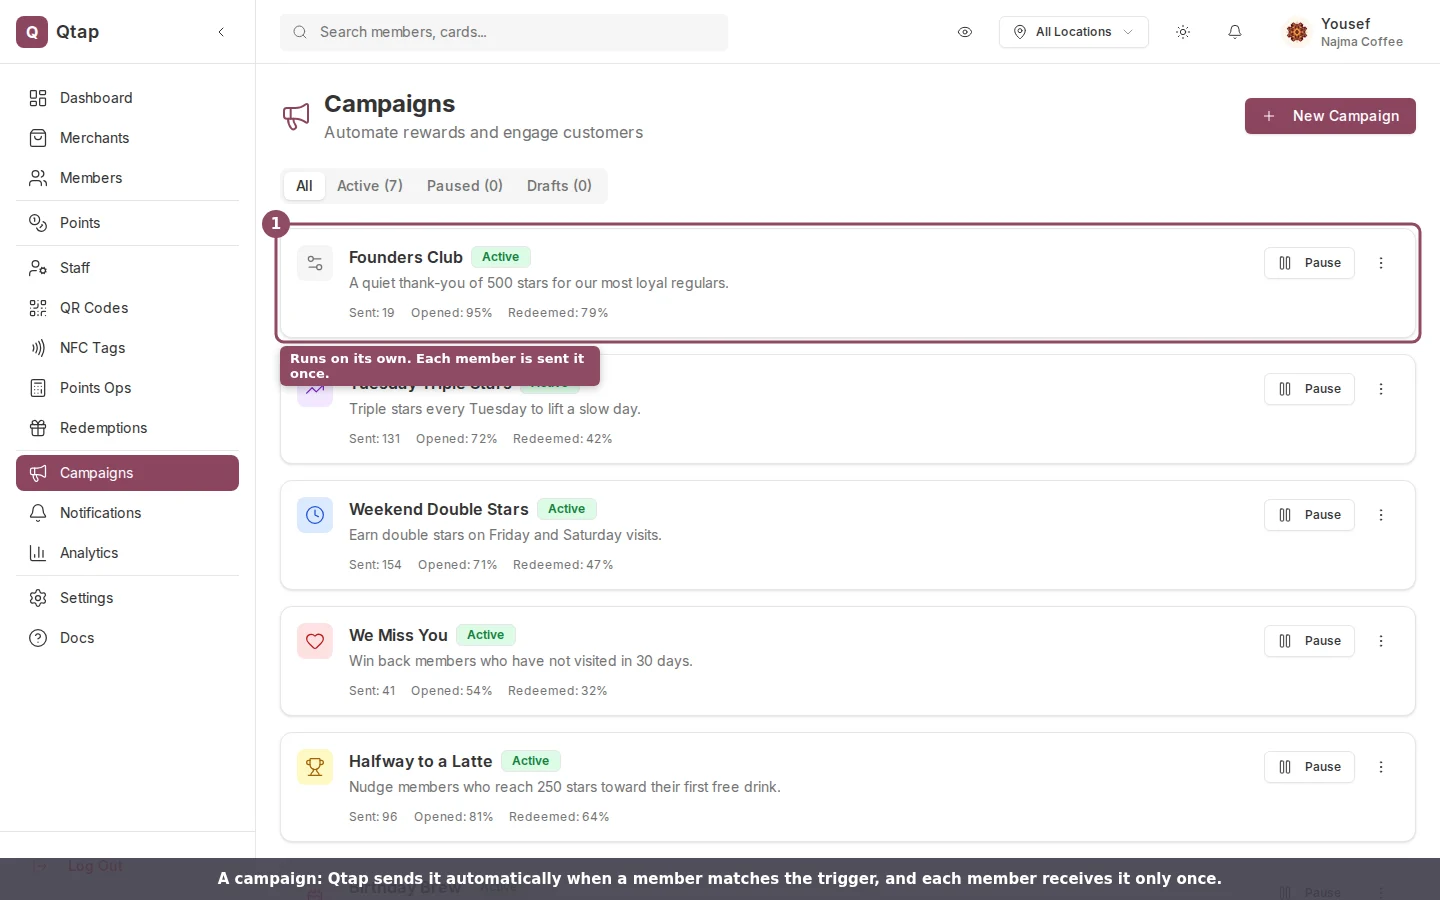Pause the Tuesday Triple Stars campaign
This screenshot has width=1440, height=900.
pos(1309,389)
